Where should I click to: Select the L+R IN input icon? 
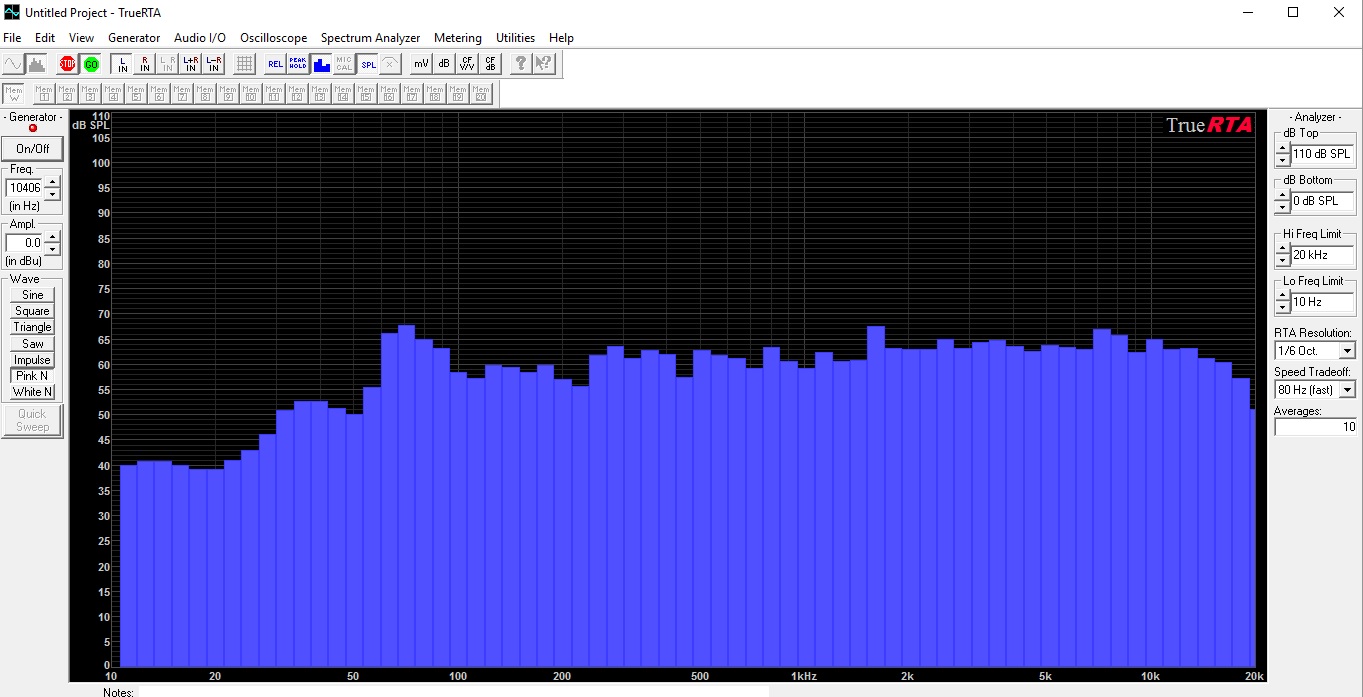coord(190,64)
